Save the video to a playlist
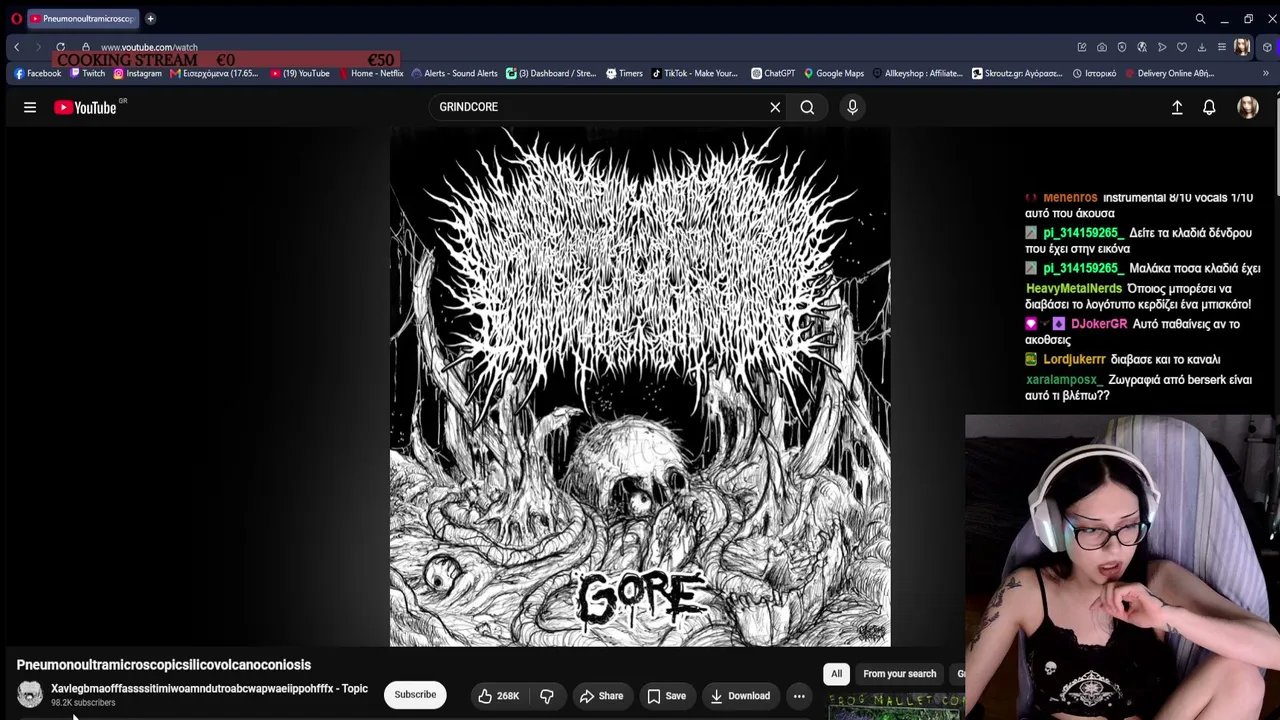 click(x=666, y=696)
